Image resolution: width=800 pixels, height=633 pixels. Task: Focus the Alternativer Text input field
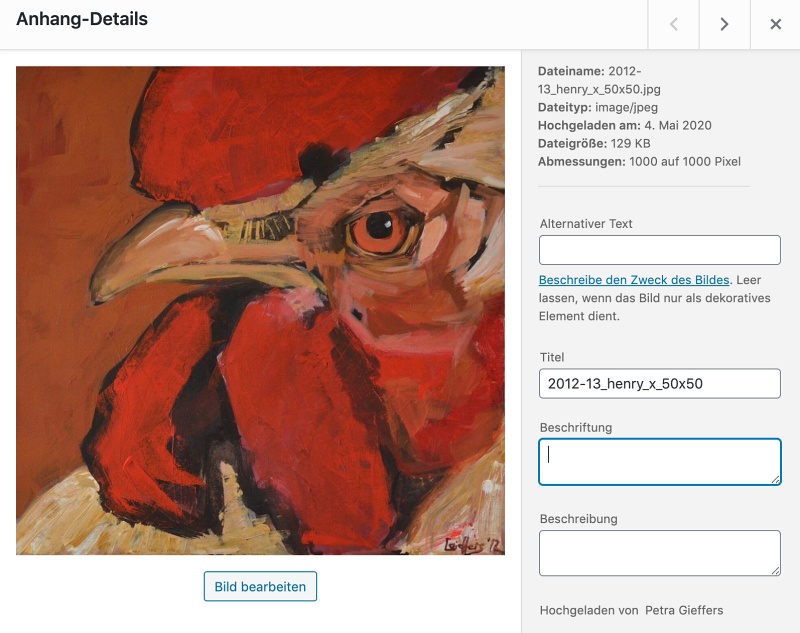click(659, 250)
